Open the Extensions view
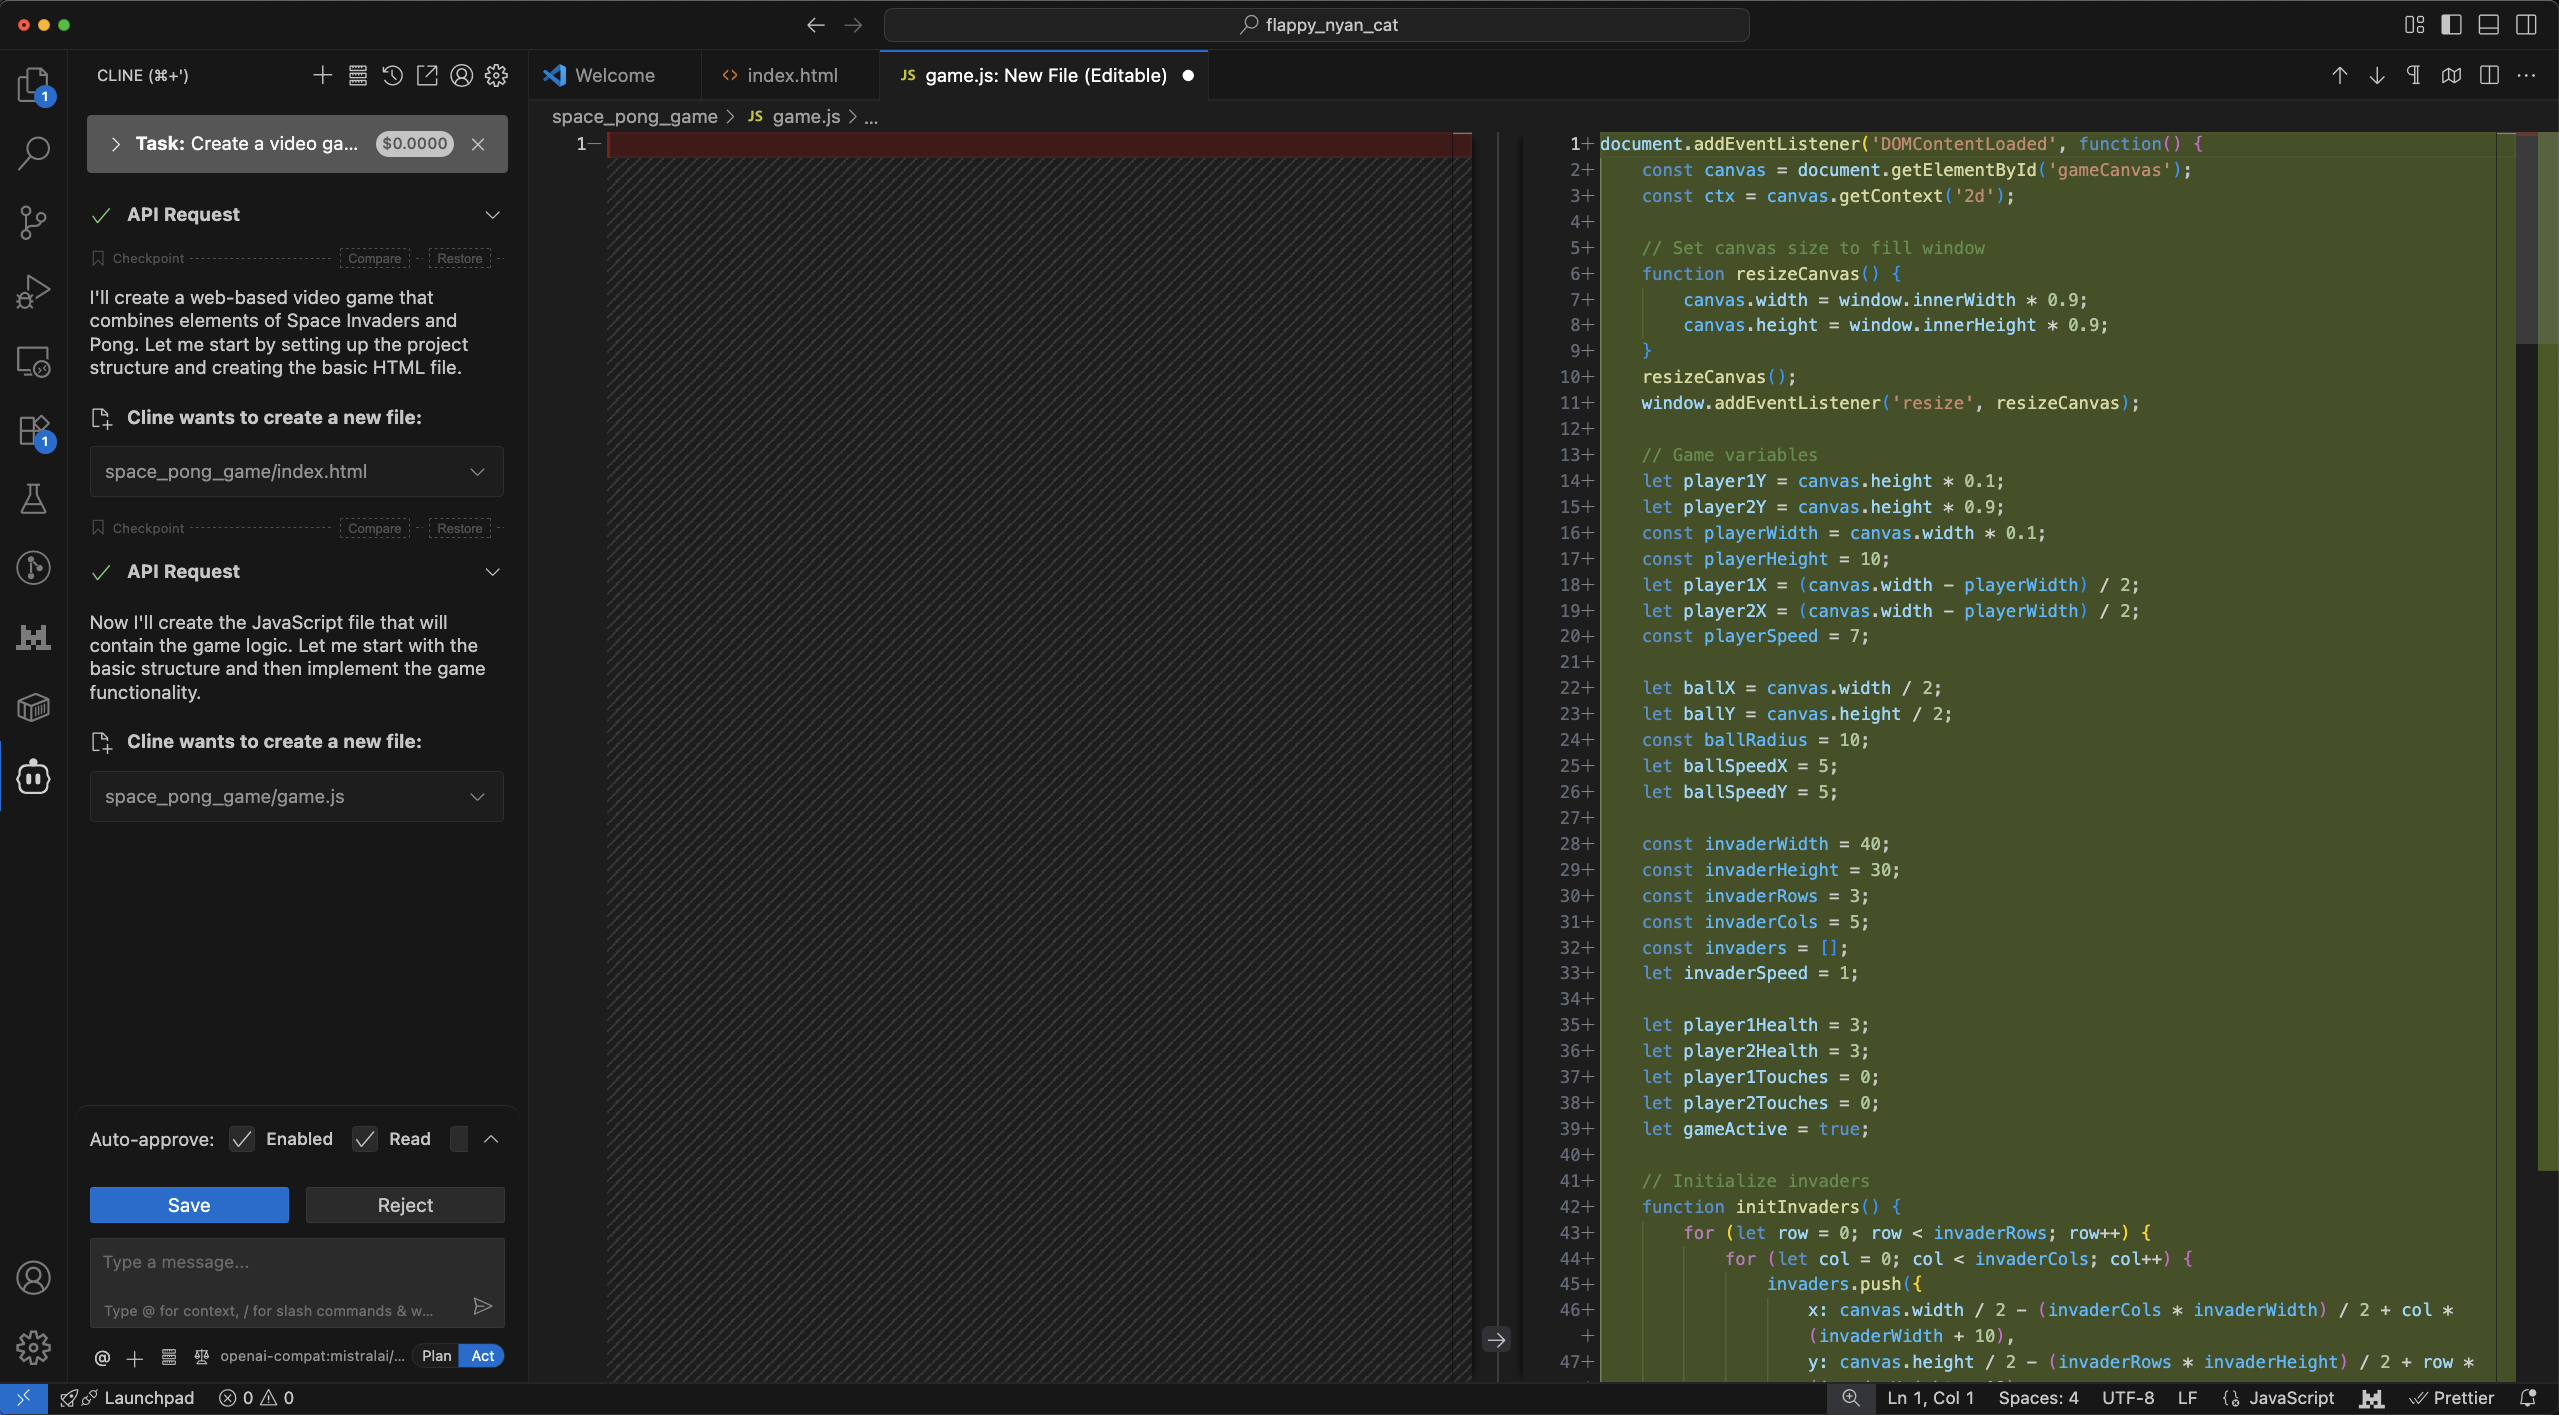The width and height of the screenshot is (2559, 1415). click(33, 431)
